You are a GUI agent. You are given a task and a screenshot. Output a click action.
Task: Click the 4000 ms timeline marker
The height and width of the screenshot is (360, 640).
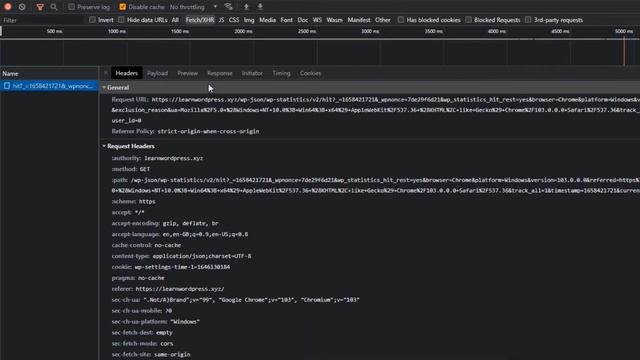497,31
